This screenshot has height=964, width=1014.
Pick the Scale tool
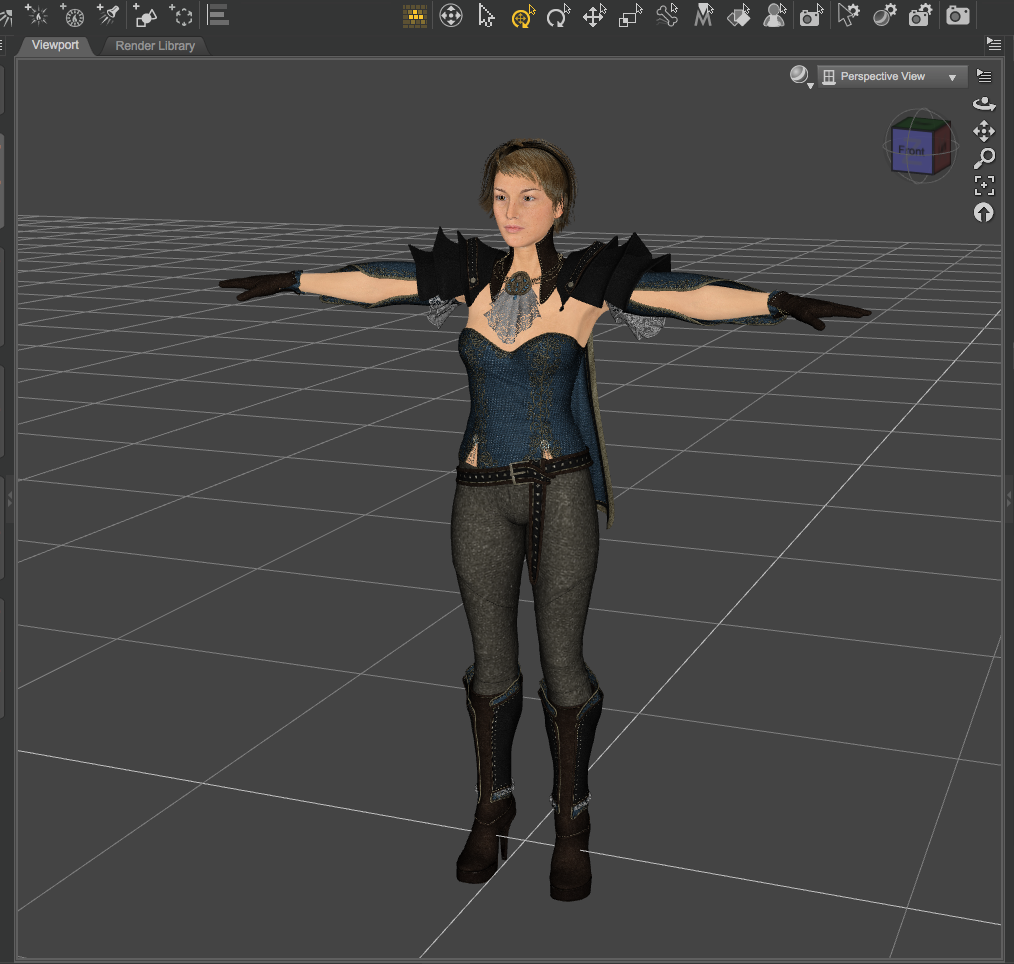(x=630, y=16)
